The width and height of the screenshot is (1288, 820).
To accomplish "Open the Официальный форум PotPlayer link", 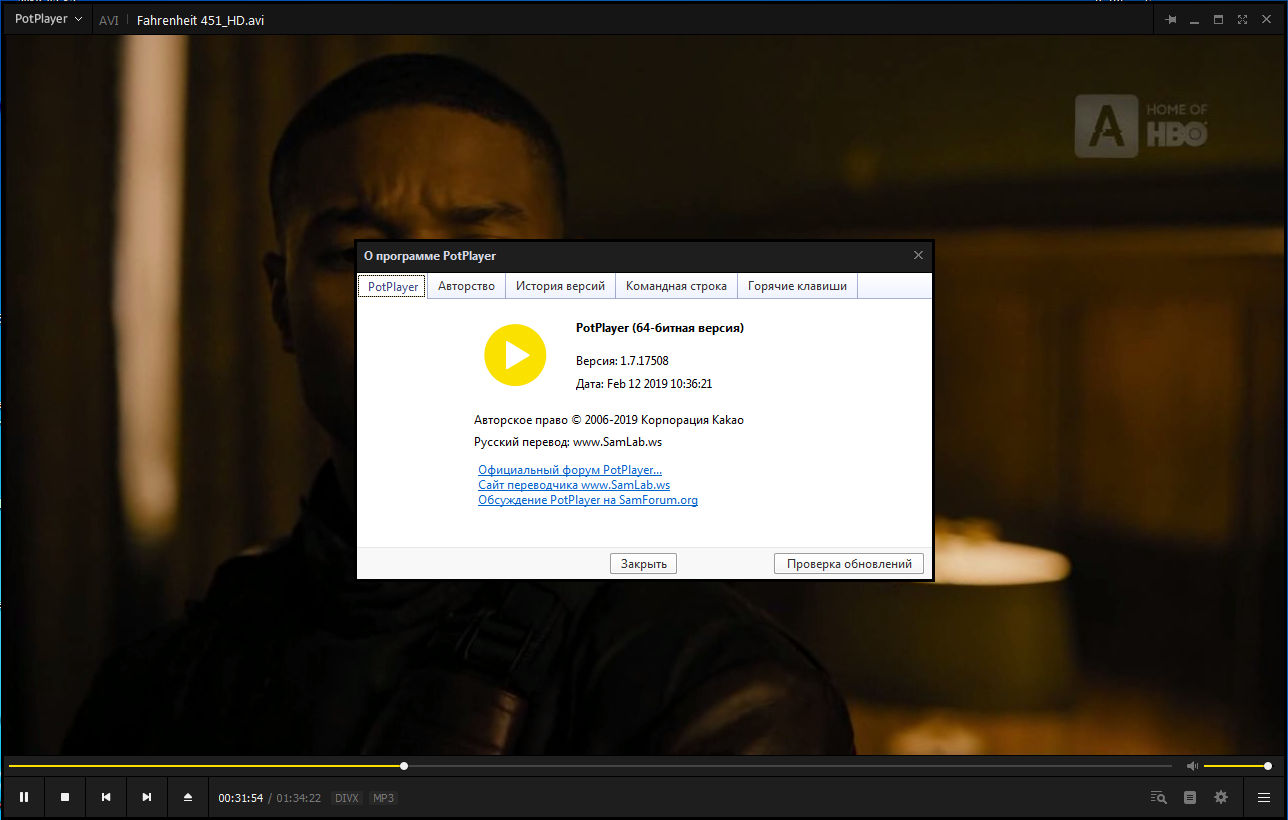I will (x=570, y=470).
